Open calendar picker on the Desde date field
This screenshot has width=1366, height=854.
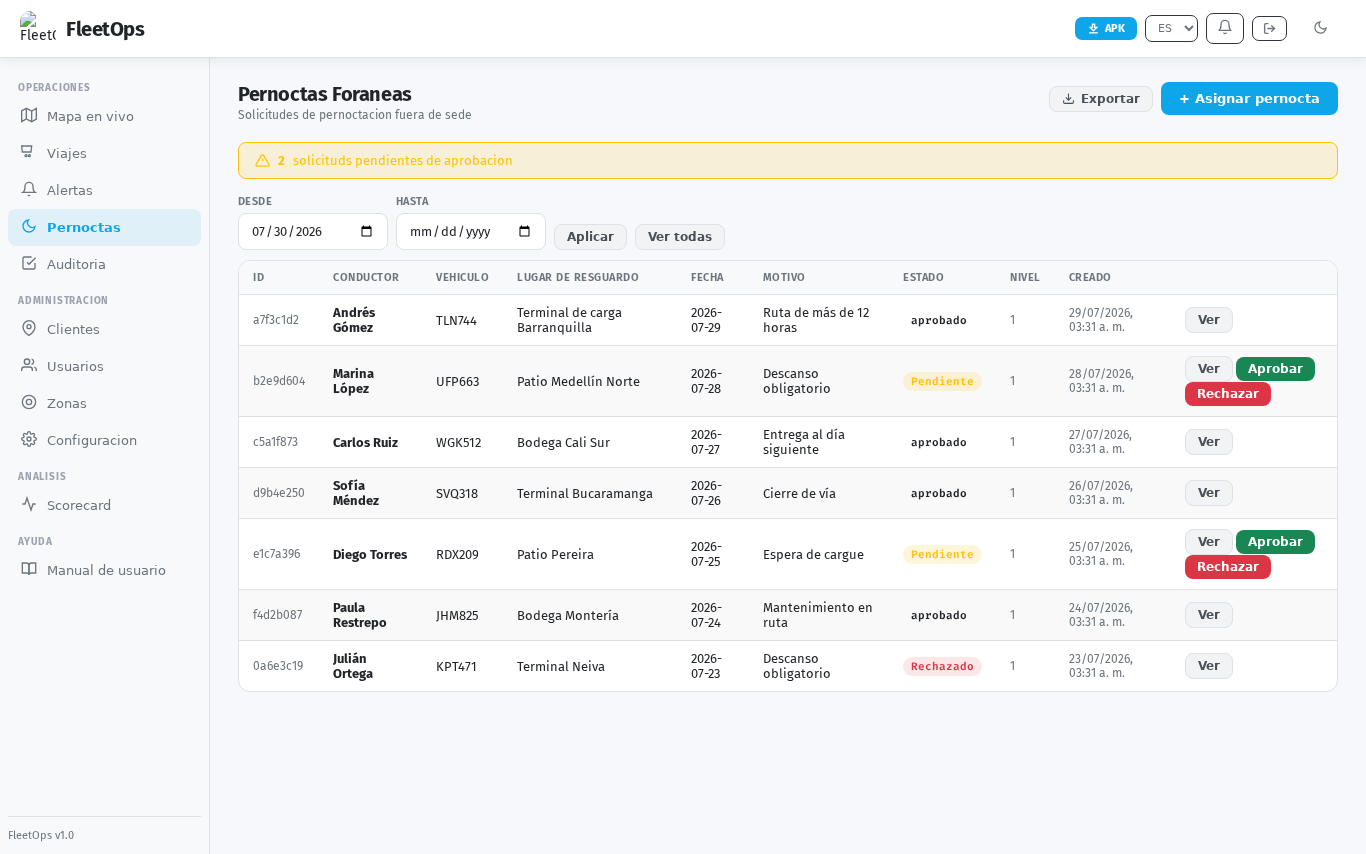366,231
